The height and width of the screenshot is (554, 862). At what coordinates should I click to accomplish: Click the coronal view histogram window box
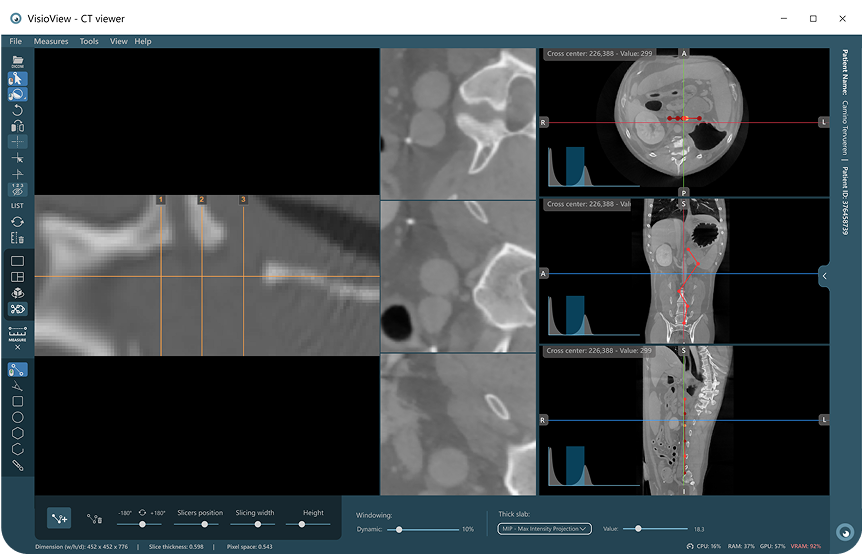pyautogui.click(x=575, y=315)
